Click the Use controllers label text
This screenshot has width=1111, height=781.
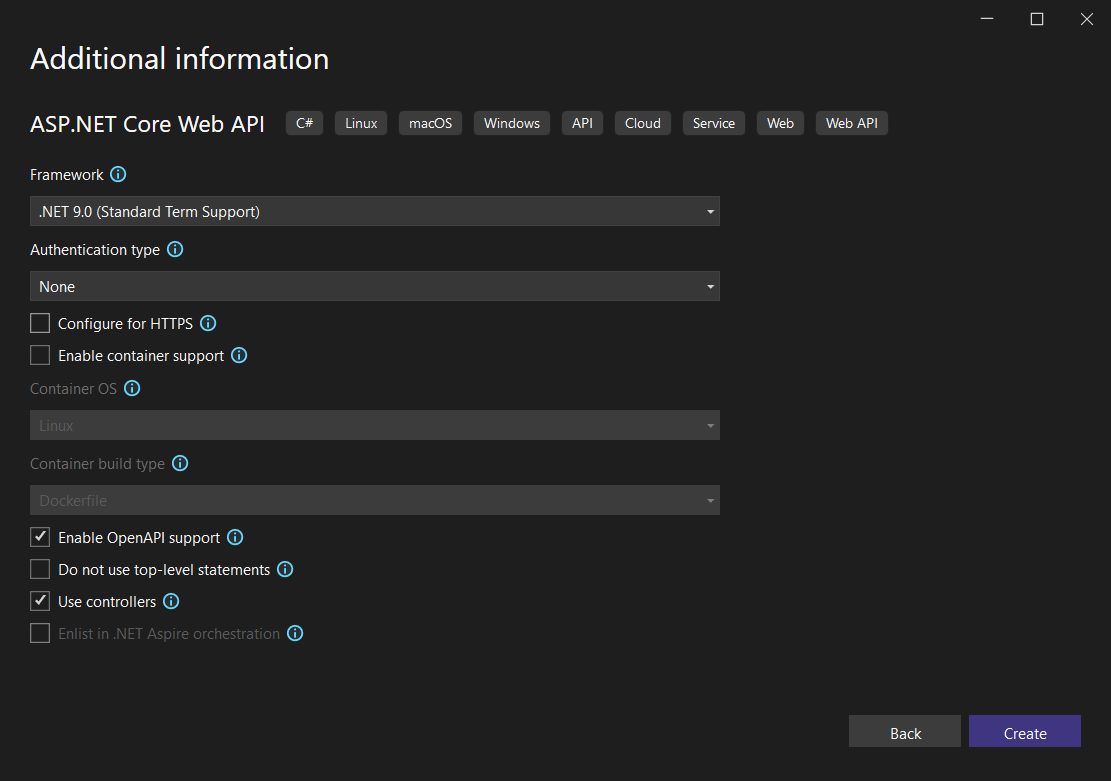coord(107,602)
